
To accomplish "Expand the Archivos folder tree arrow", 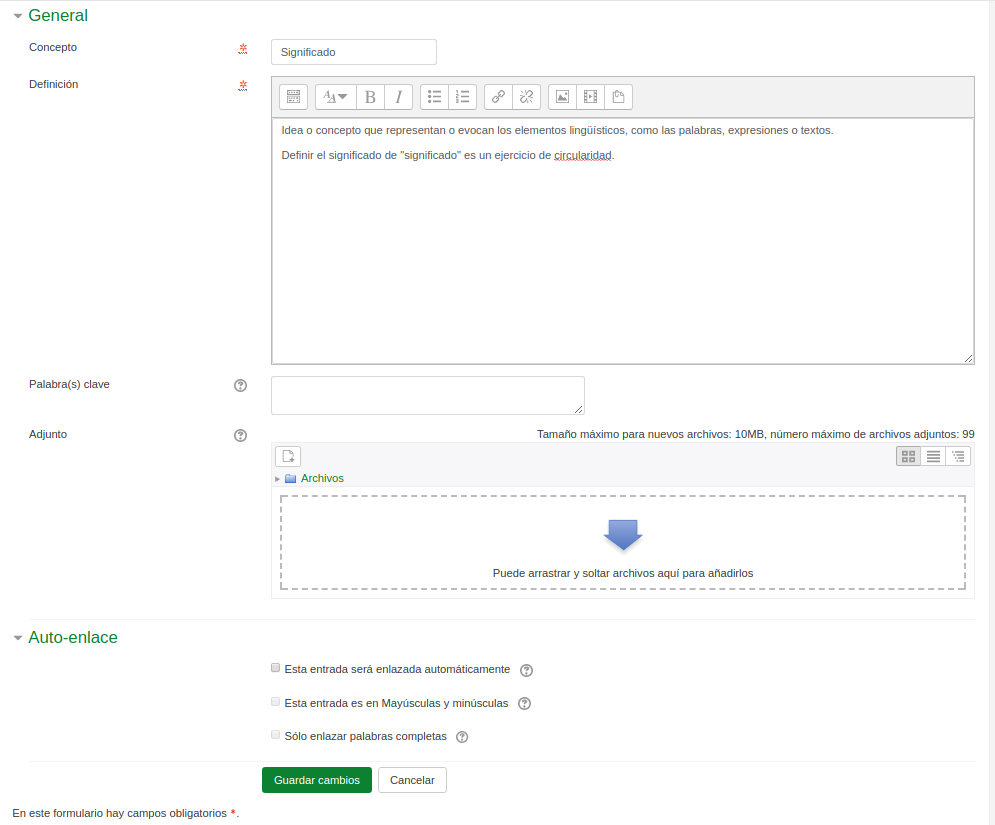I will pyautogui.click(x=277, y=479).
